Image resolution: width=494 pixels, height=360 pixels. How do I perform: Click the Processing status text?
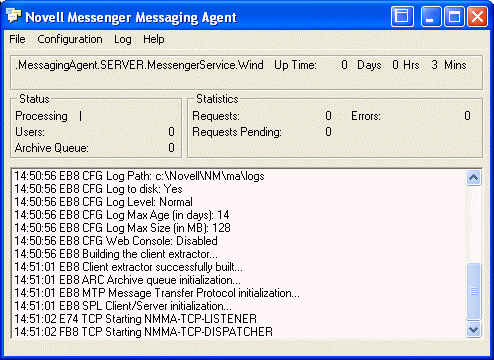pos(41,116)
